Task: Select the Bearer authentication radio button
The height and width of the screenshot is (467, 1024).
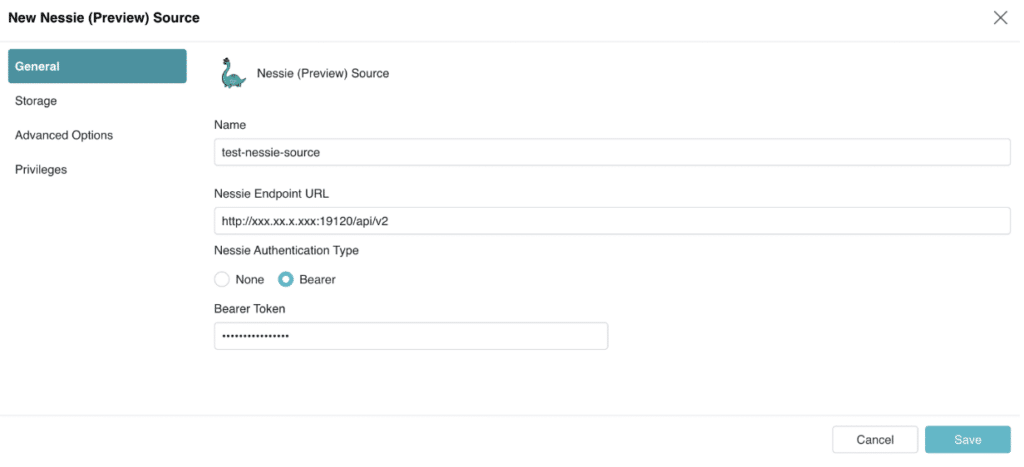Action: tap(285, 279)
